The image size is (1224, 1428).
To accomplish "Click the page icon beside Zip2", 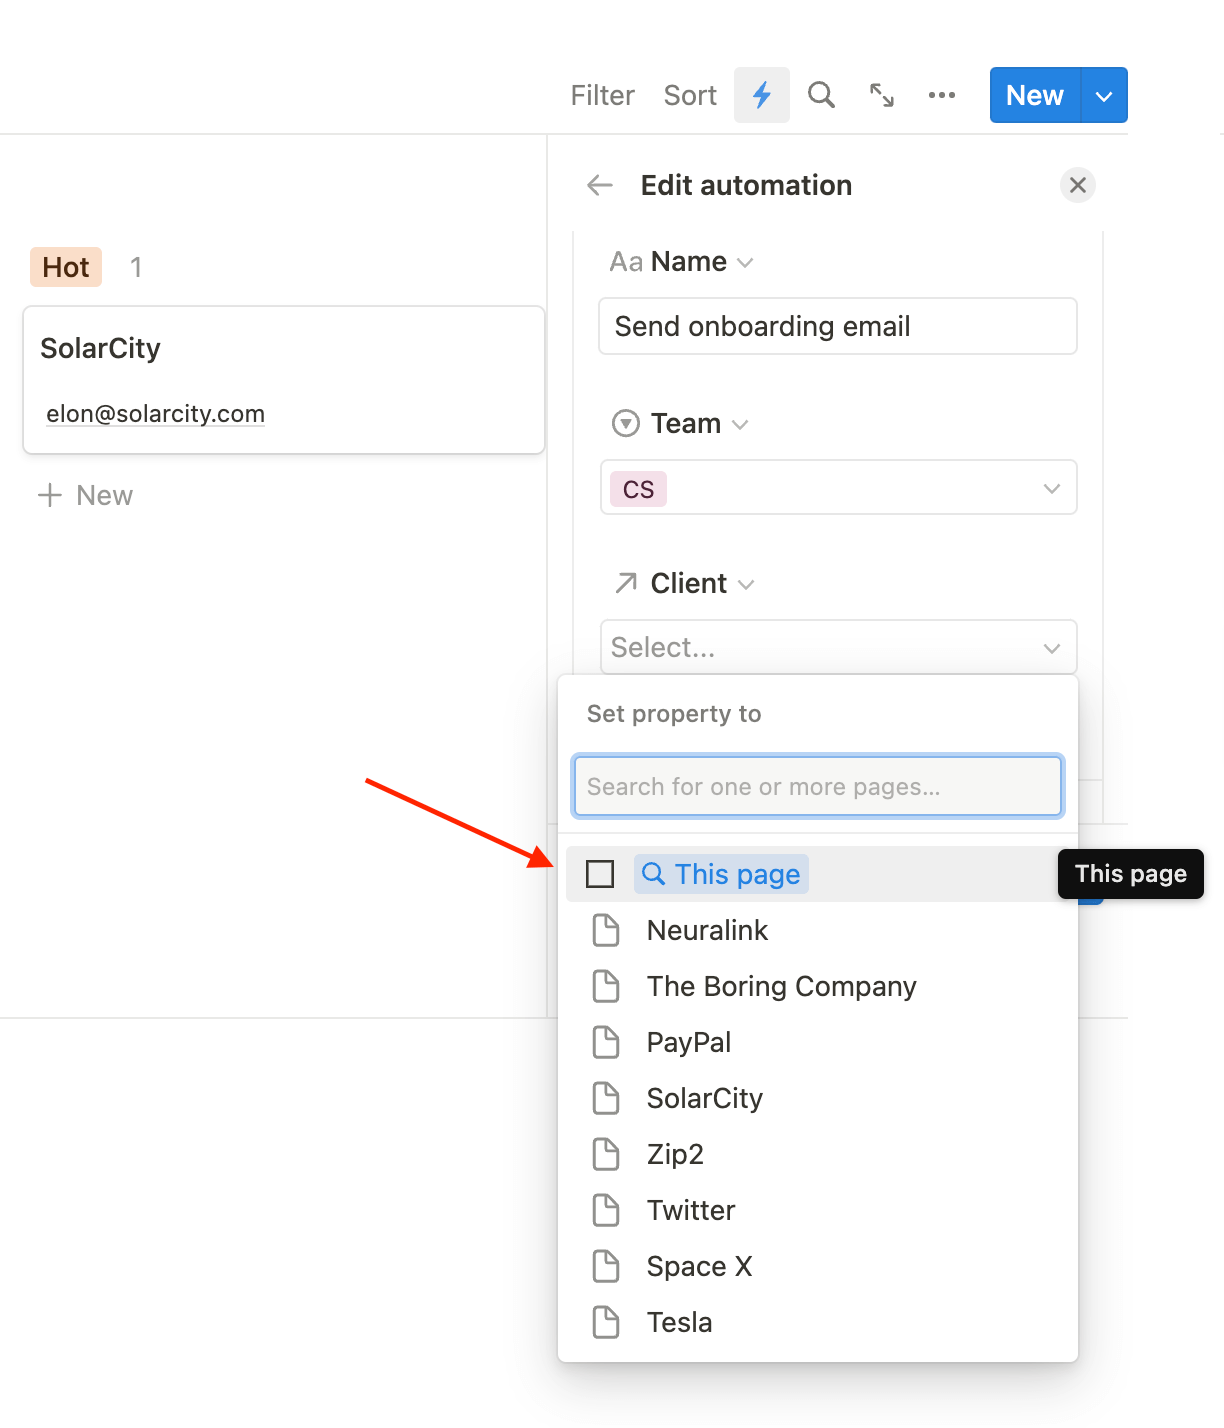I will pos(606,1154).
